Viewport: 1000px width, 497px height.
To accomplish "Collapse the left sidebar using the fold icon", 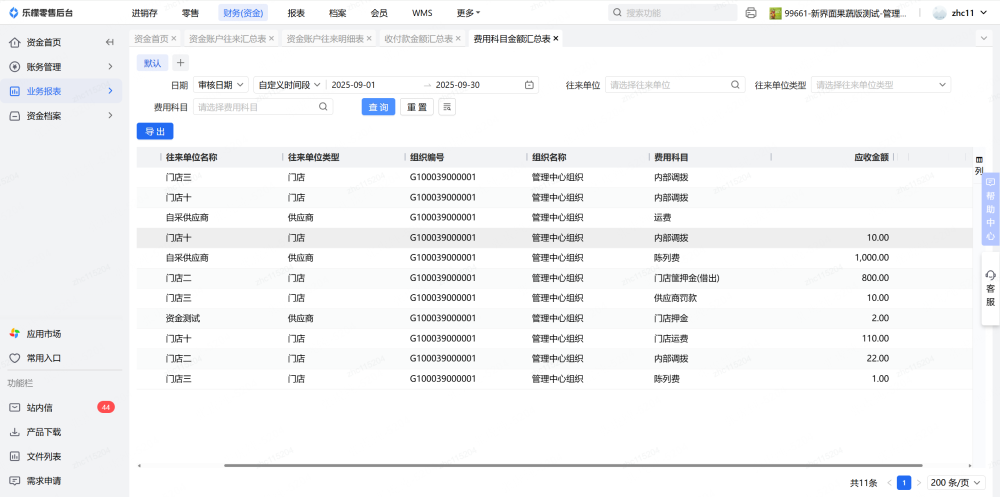I will coord(109,42).
